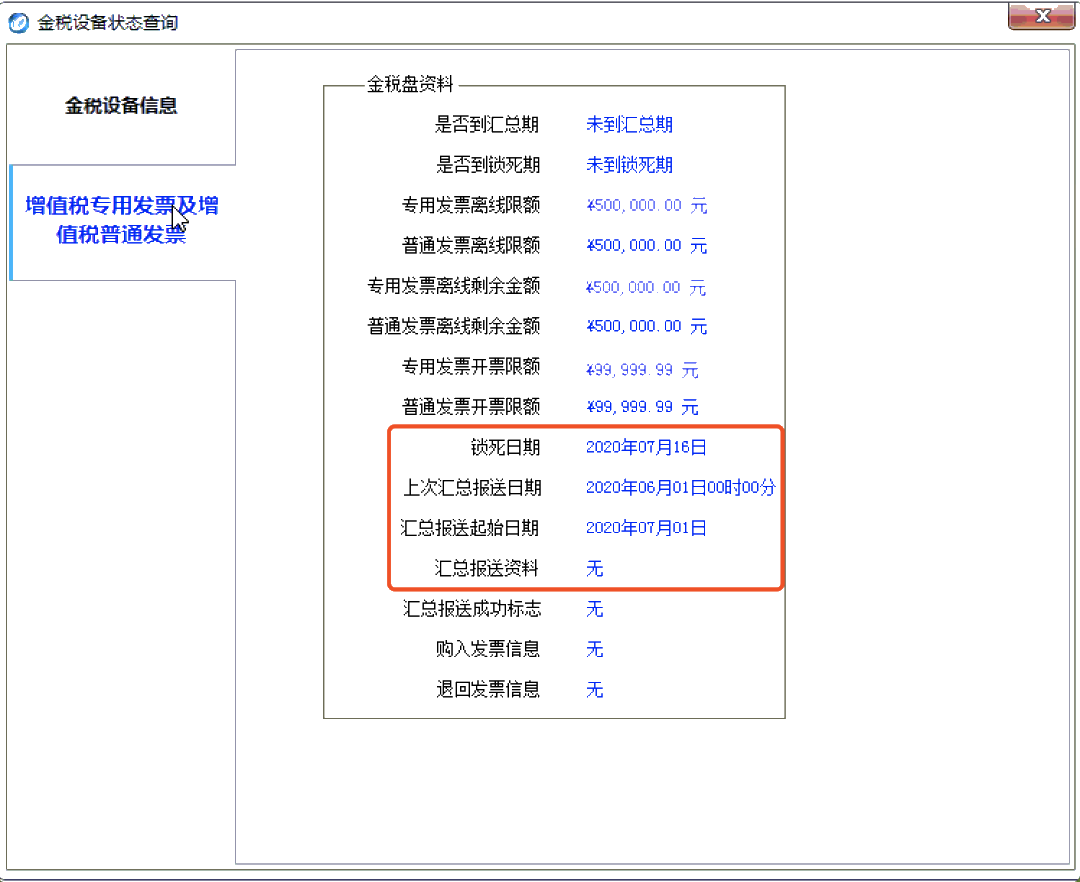Screen dimensions: 1080x882
Task: Click the 锁死日期 value 2020年07月16日
Action: point(646,448)
